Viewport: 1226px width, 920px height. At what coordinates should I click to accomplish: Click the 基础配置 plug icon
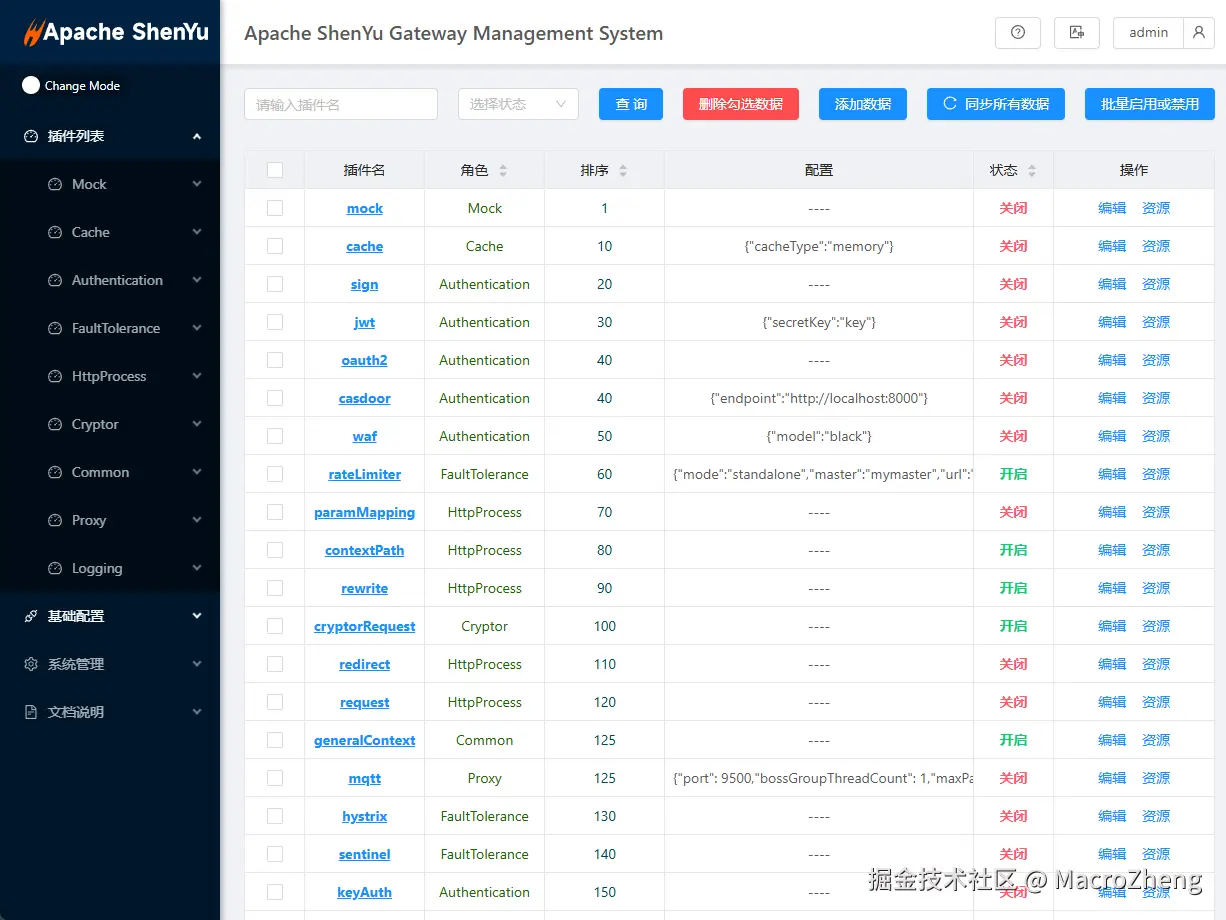click(31, 616)
